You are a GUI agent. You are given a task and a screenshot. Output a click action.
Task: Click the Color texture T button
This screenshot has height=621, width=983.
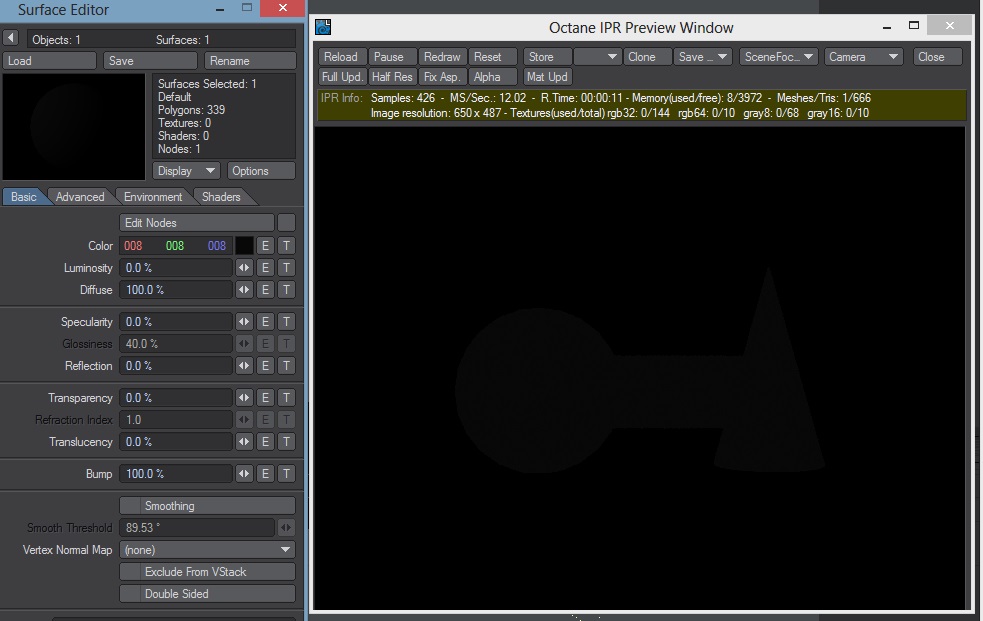(286, 246)
